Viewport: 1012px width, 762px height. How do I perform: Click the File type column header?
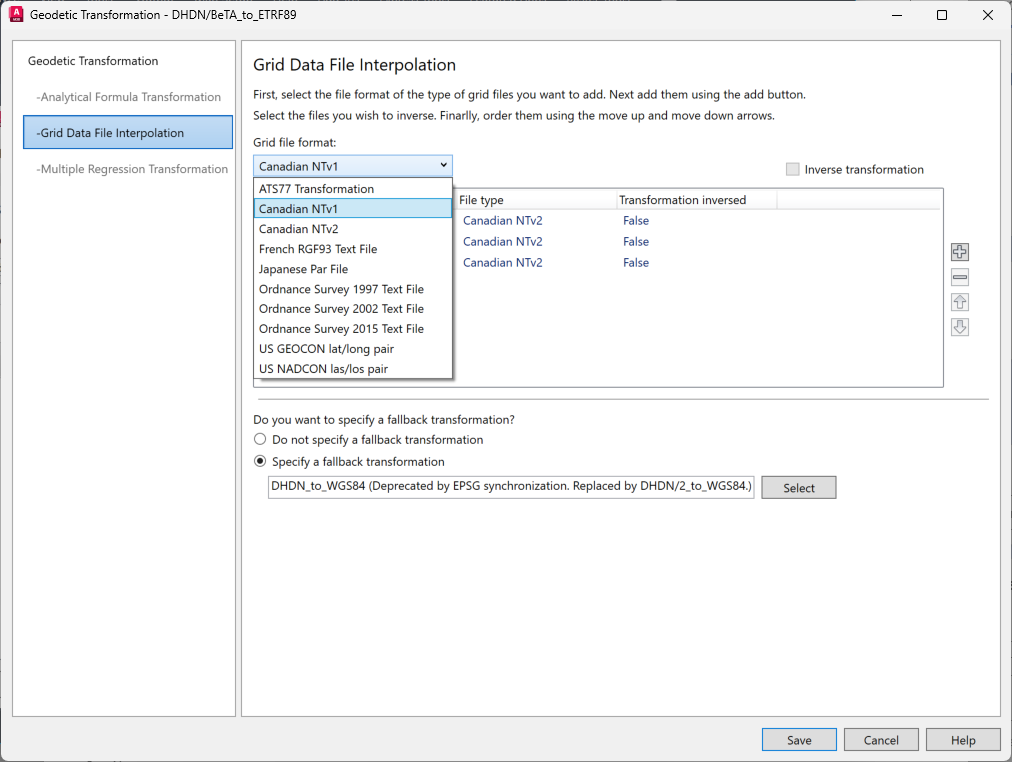click(535, 200)
